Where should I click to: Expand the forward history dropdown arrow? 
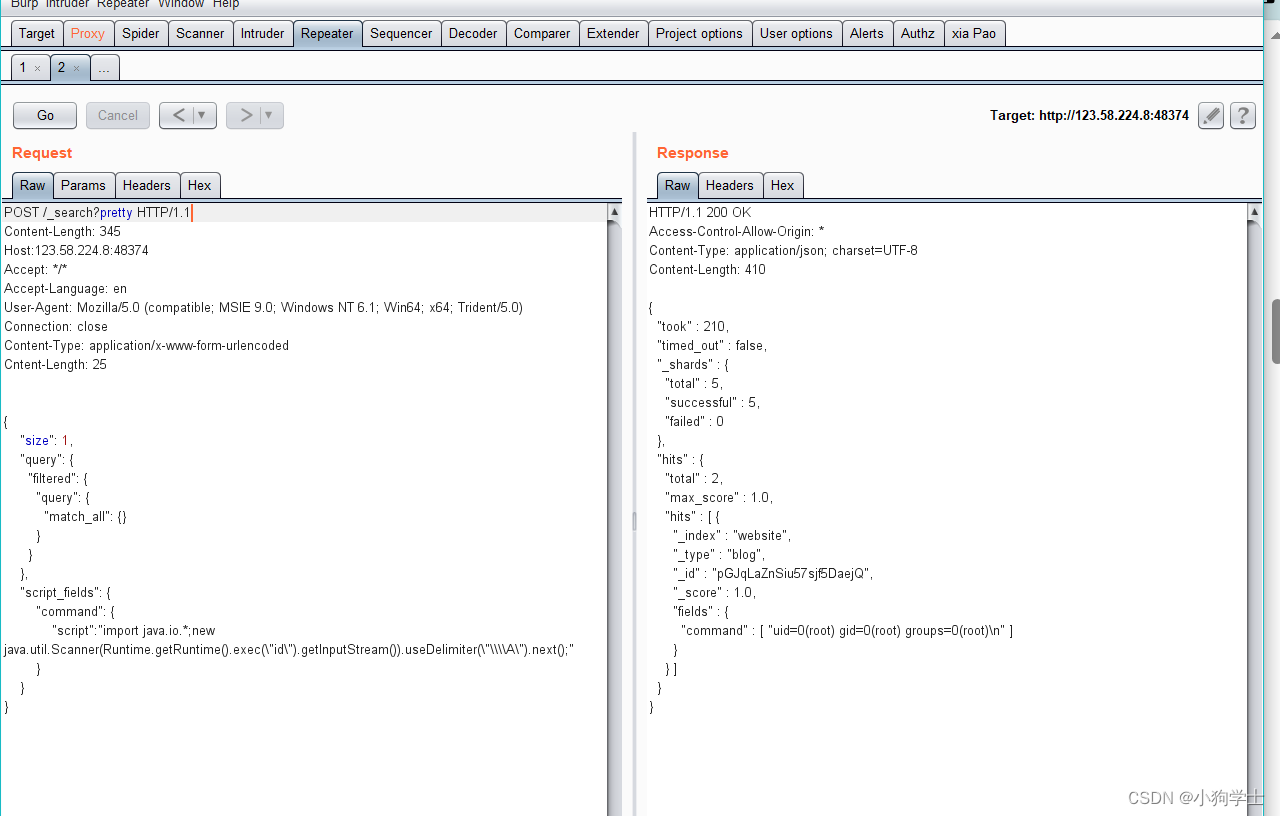click(270, 115)
